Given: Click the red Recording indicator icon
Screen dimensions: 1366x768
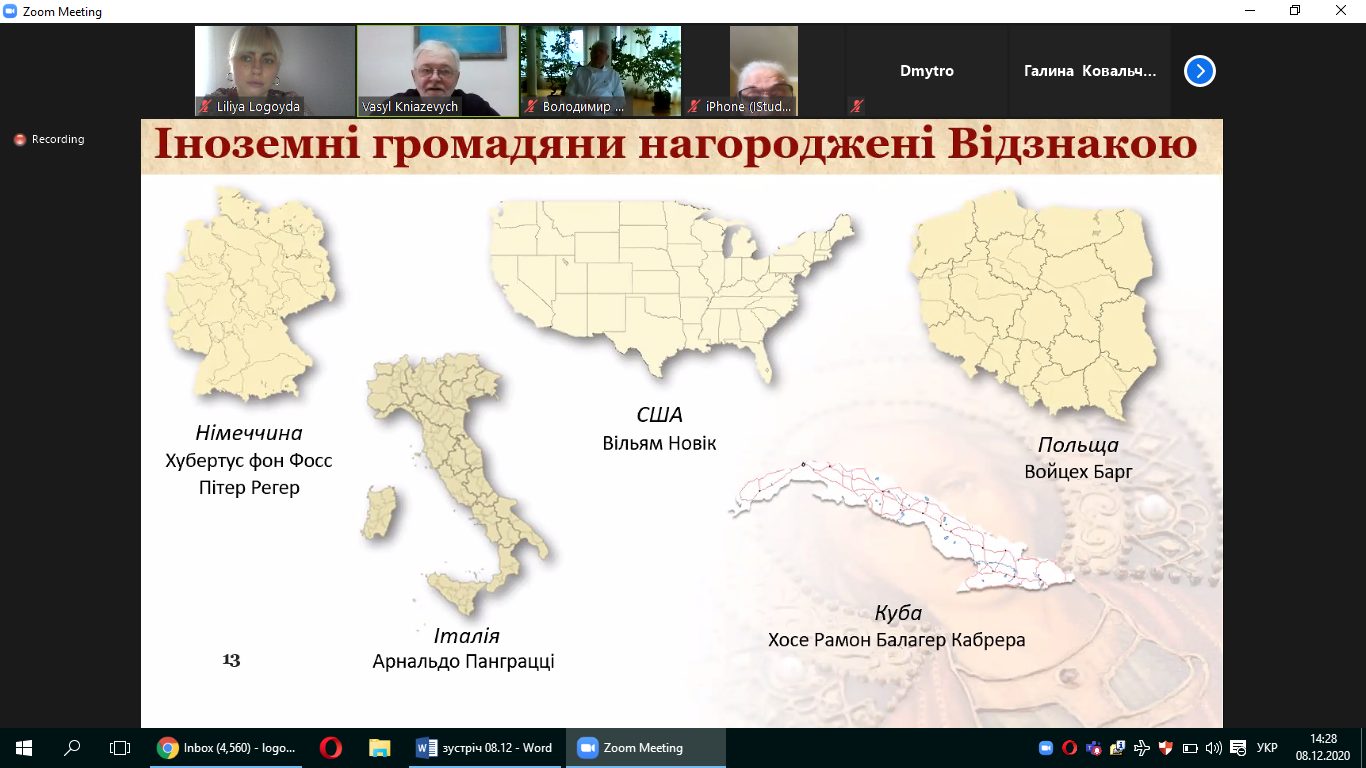Looking at the screenshot, I should (x=19, y=140).
